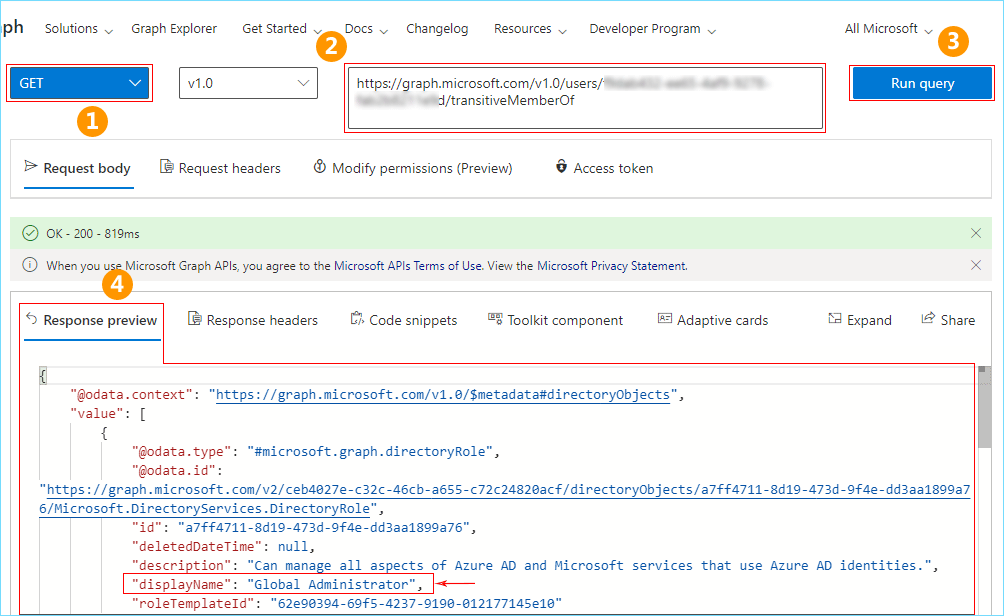Open the GET HTTP method dropdown

pyautogui.click(x=81, y=83)
